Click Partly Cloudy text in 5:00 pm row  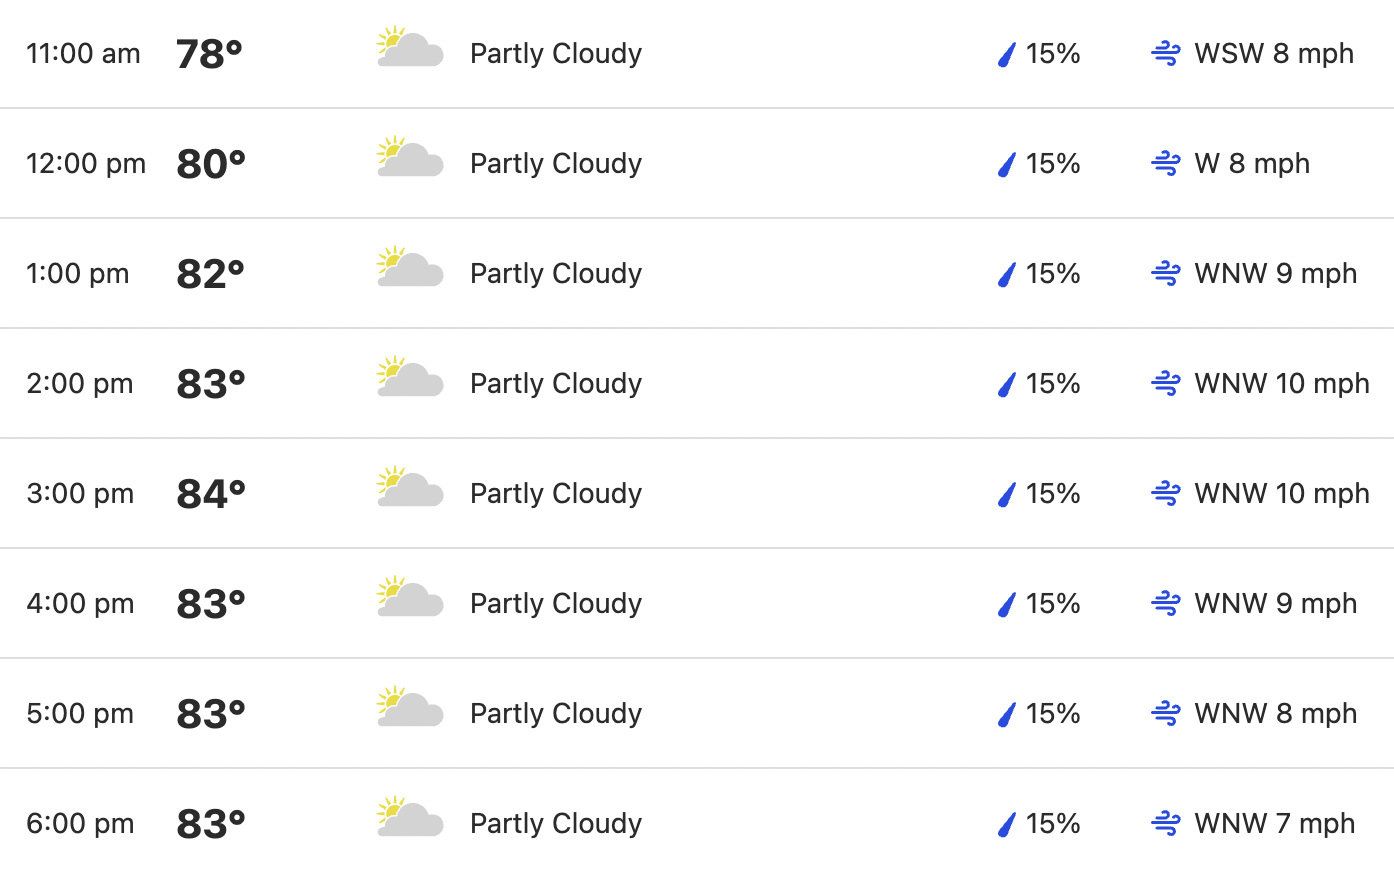click(x=556, y=714)
